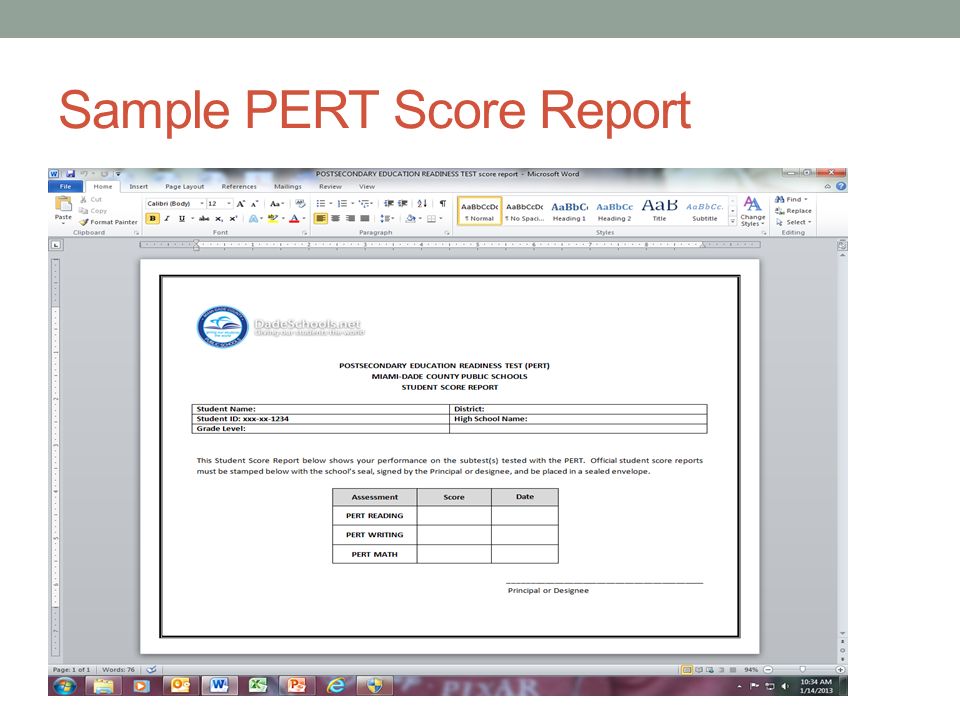Select Center alignment
This screenshot has height=720, width=960.
point(336,219)
